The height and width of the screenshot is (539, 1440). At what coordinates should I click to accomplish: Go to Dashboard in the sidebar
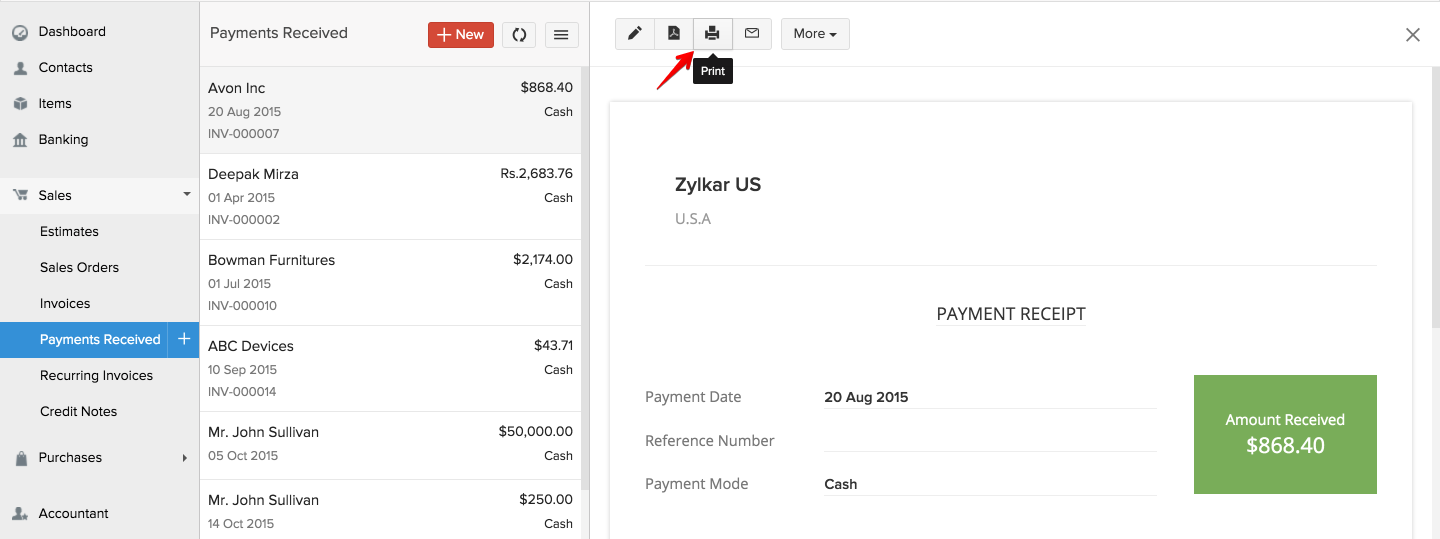click(x=71, y=32)
